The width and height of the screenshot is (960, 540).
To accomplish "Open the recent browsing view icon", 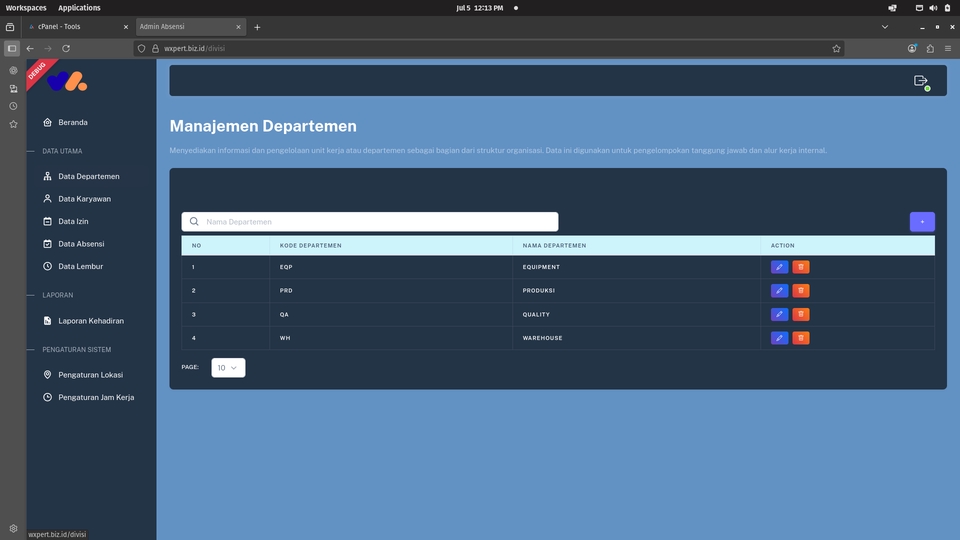I will [x=10, y=27].
